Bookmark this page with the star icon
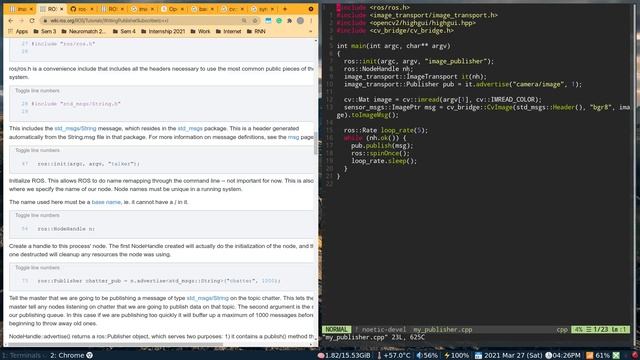The image size is (640, 360). (255, 20)
